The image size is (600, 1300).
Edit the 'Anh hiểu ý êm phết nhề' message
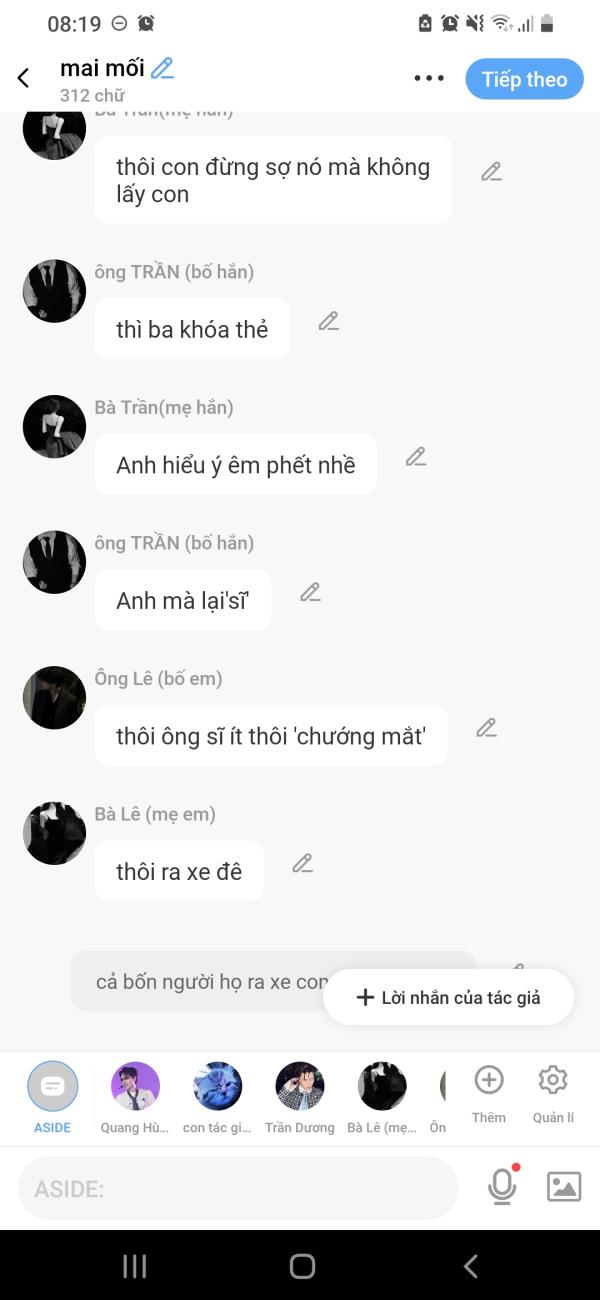pos(416,457)
